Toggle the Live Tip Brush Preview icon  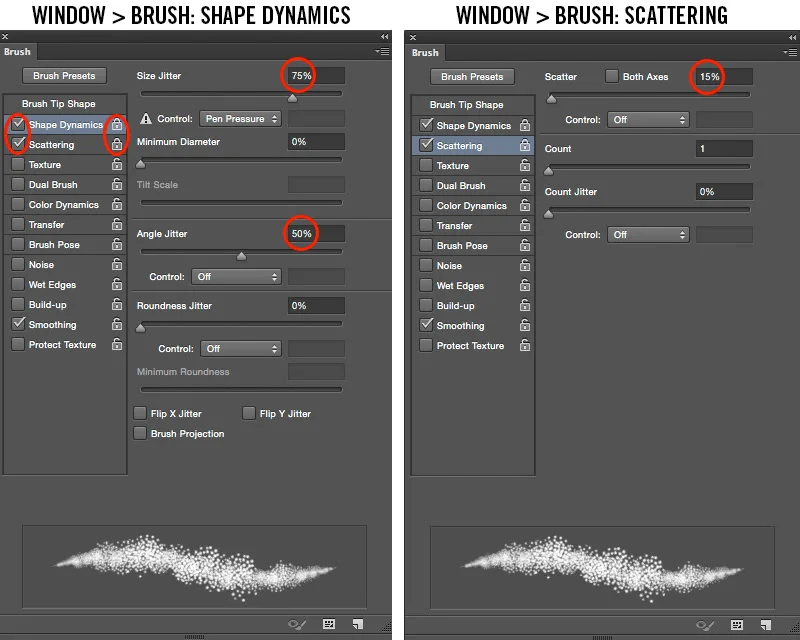pyautogui.click(x=296, y=622)
